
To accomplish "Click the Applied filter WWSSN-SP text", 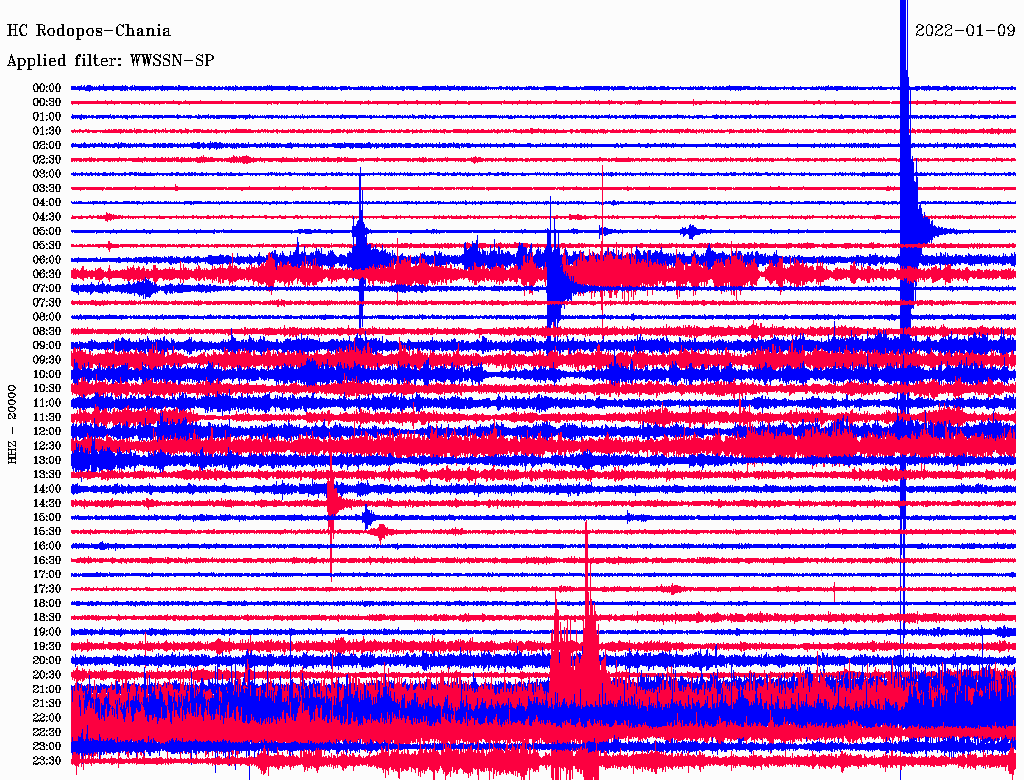I will (x=110, y=61).
